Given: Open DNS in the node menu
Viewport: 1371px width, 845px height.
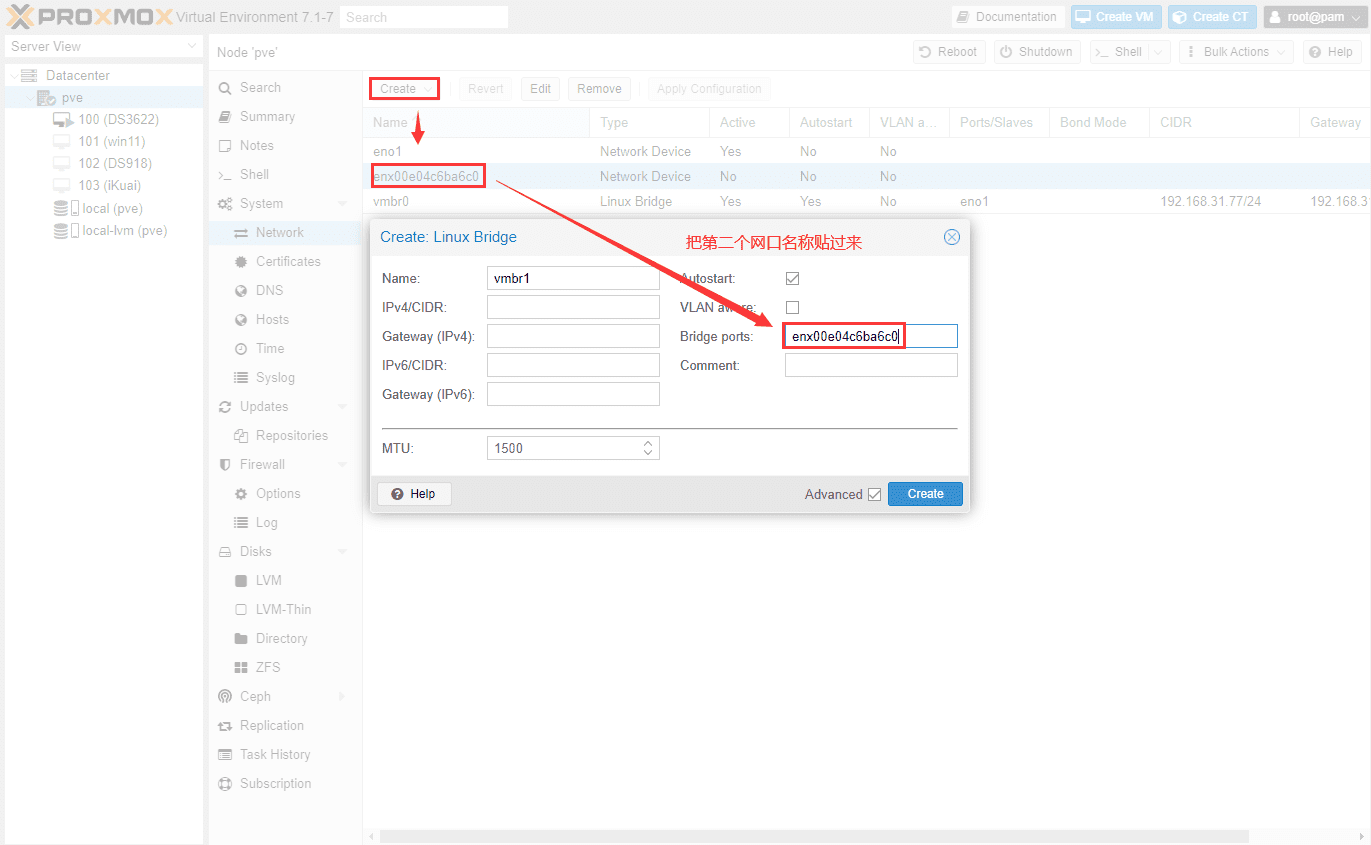Looking at the screenshot, I should tap(269, 291).
